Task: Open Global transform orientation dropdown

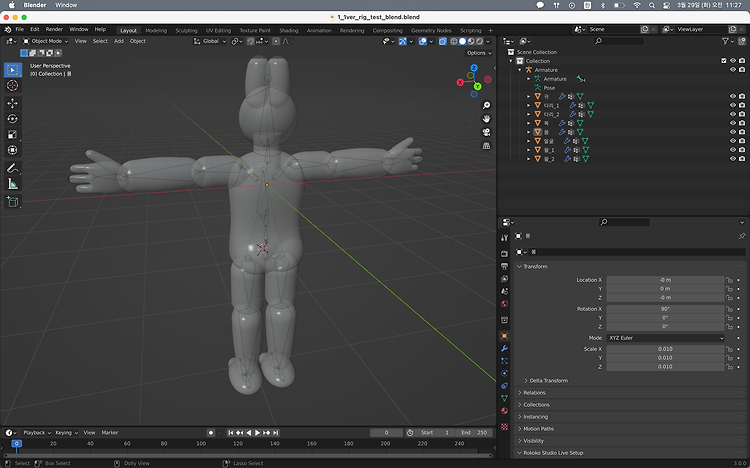Action: click(x=210, y=41)
